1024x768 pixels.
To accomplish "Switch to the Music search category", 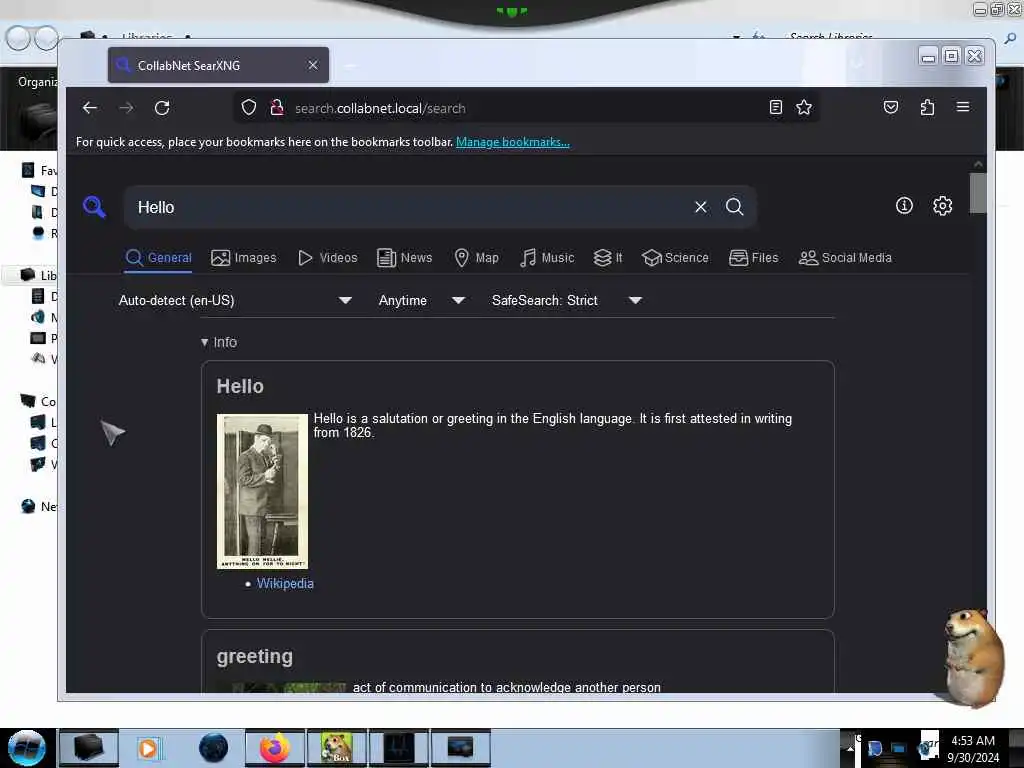I will tap(547, 258).
